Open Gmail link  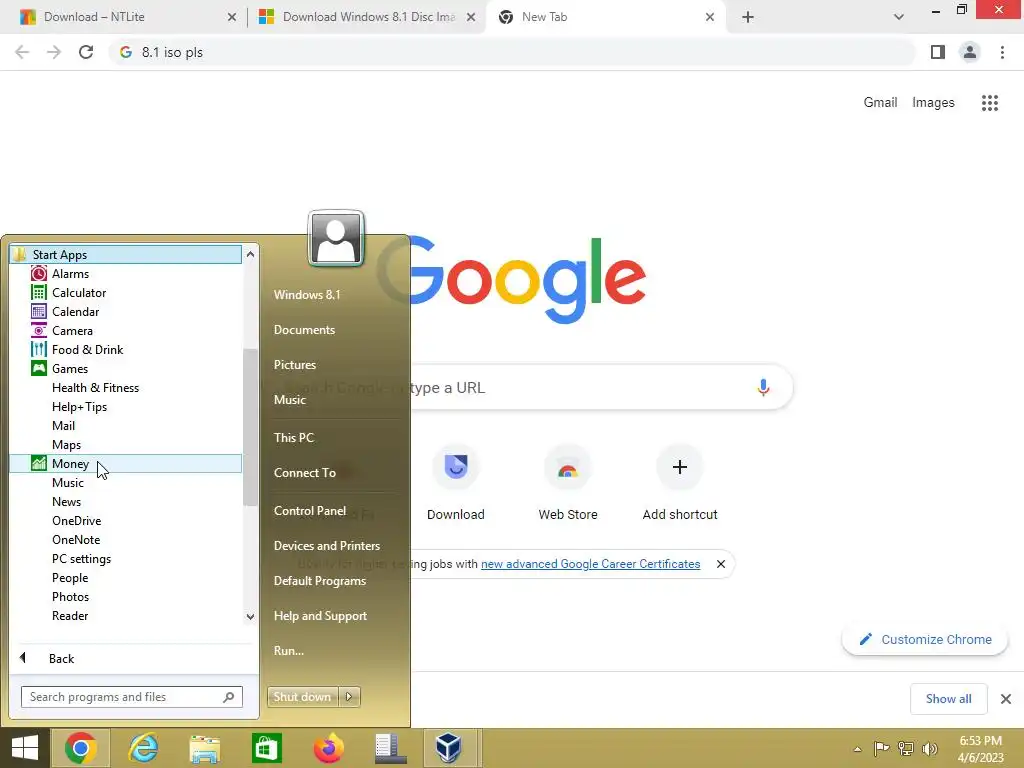pos(880,103)
